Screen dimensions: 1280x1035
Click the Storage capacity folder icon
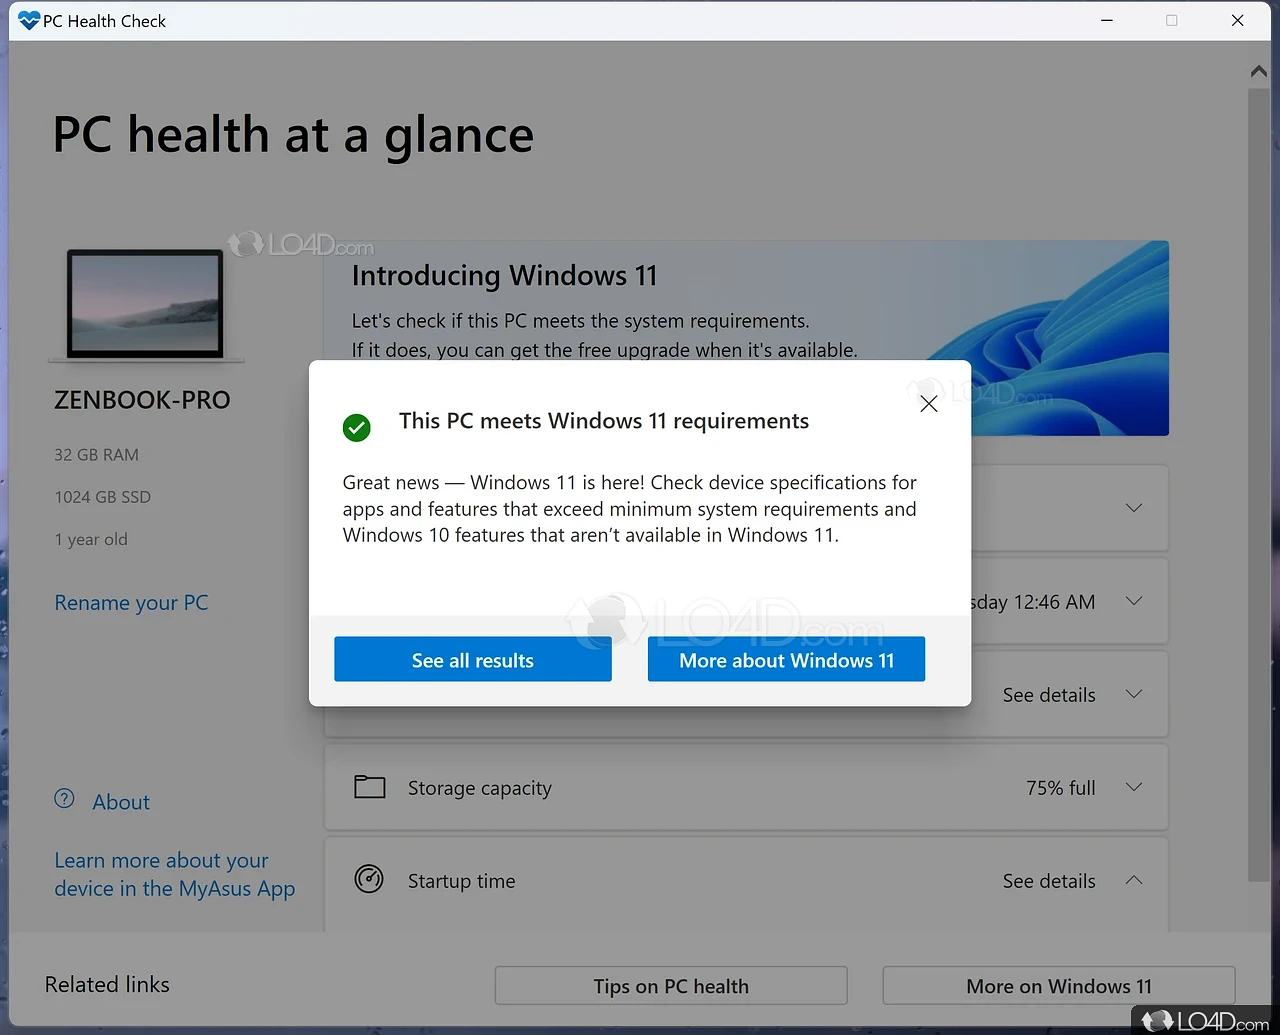(370, 787)
